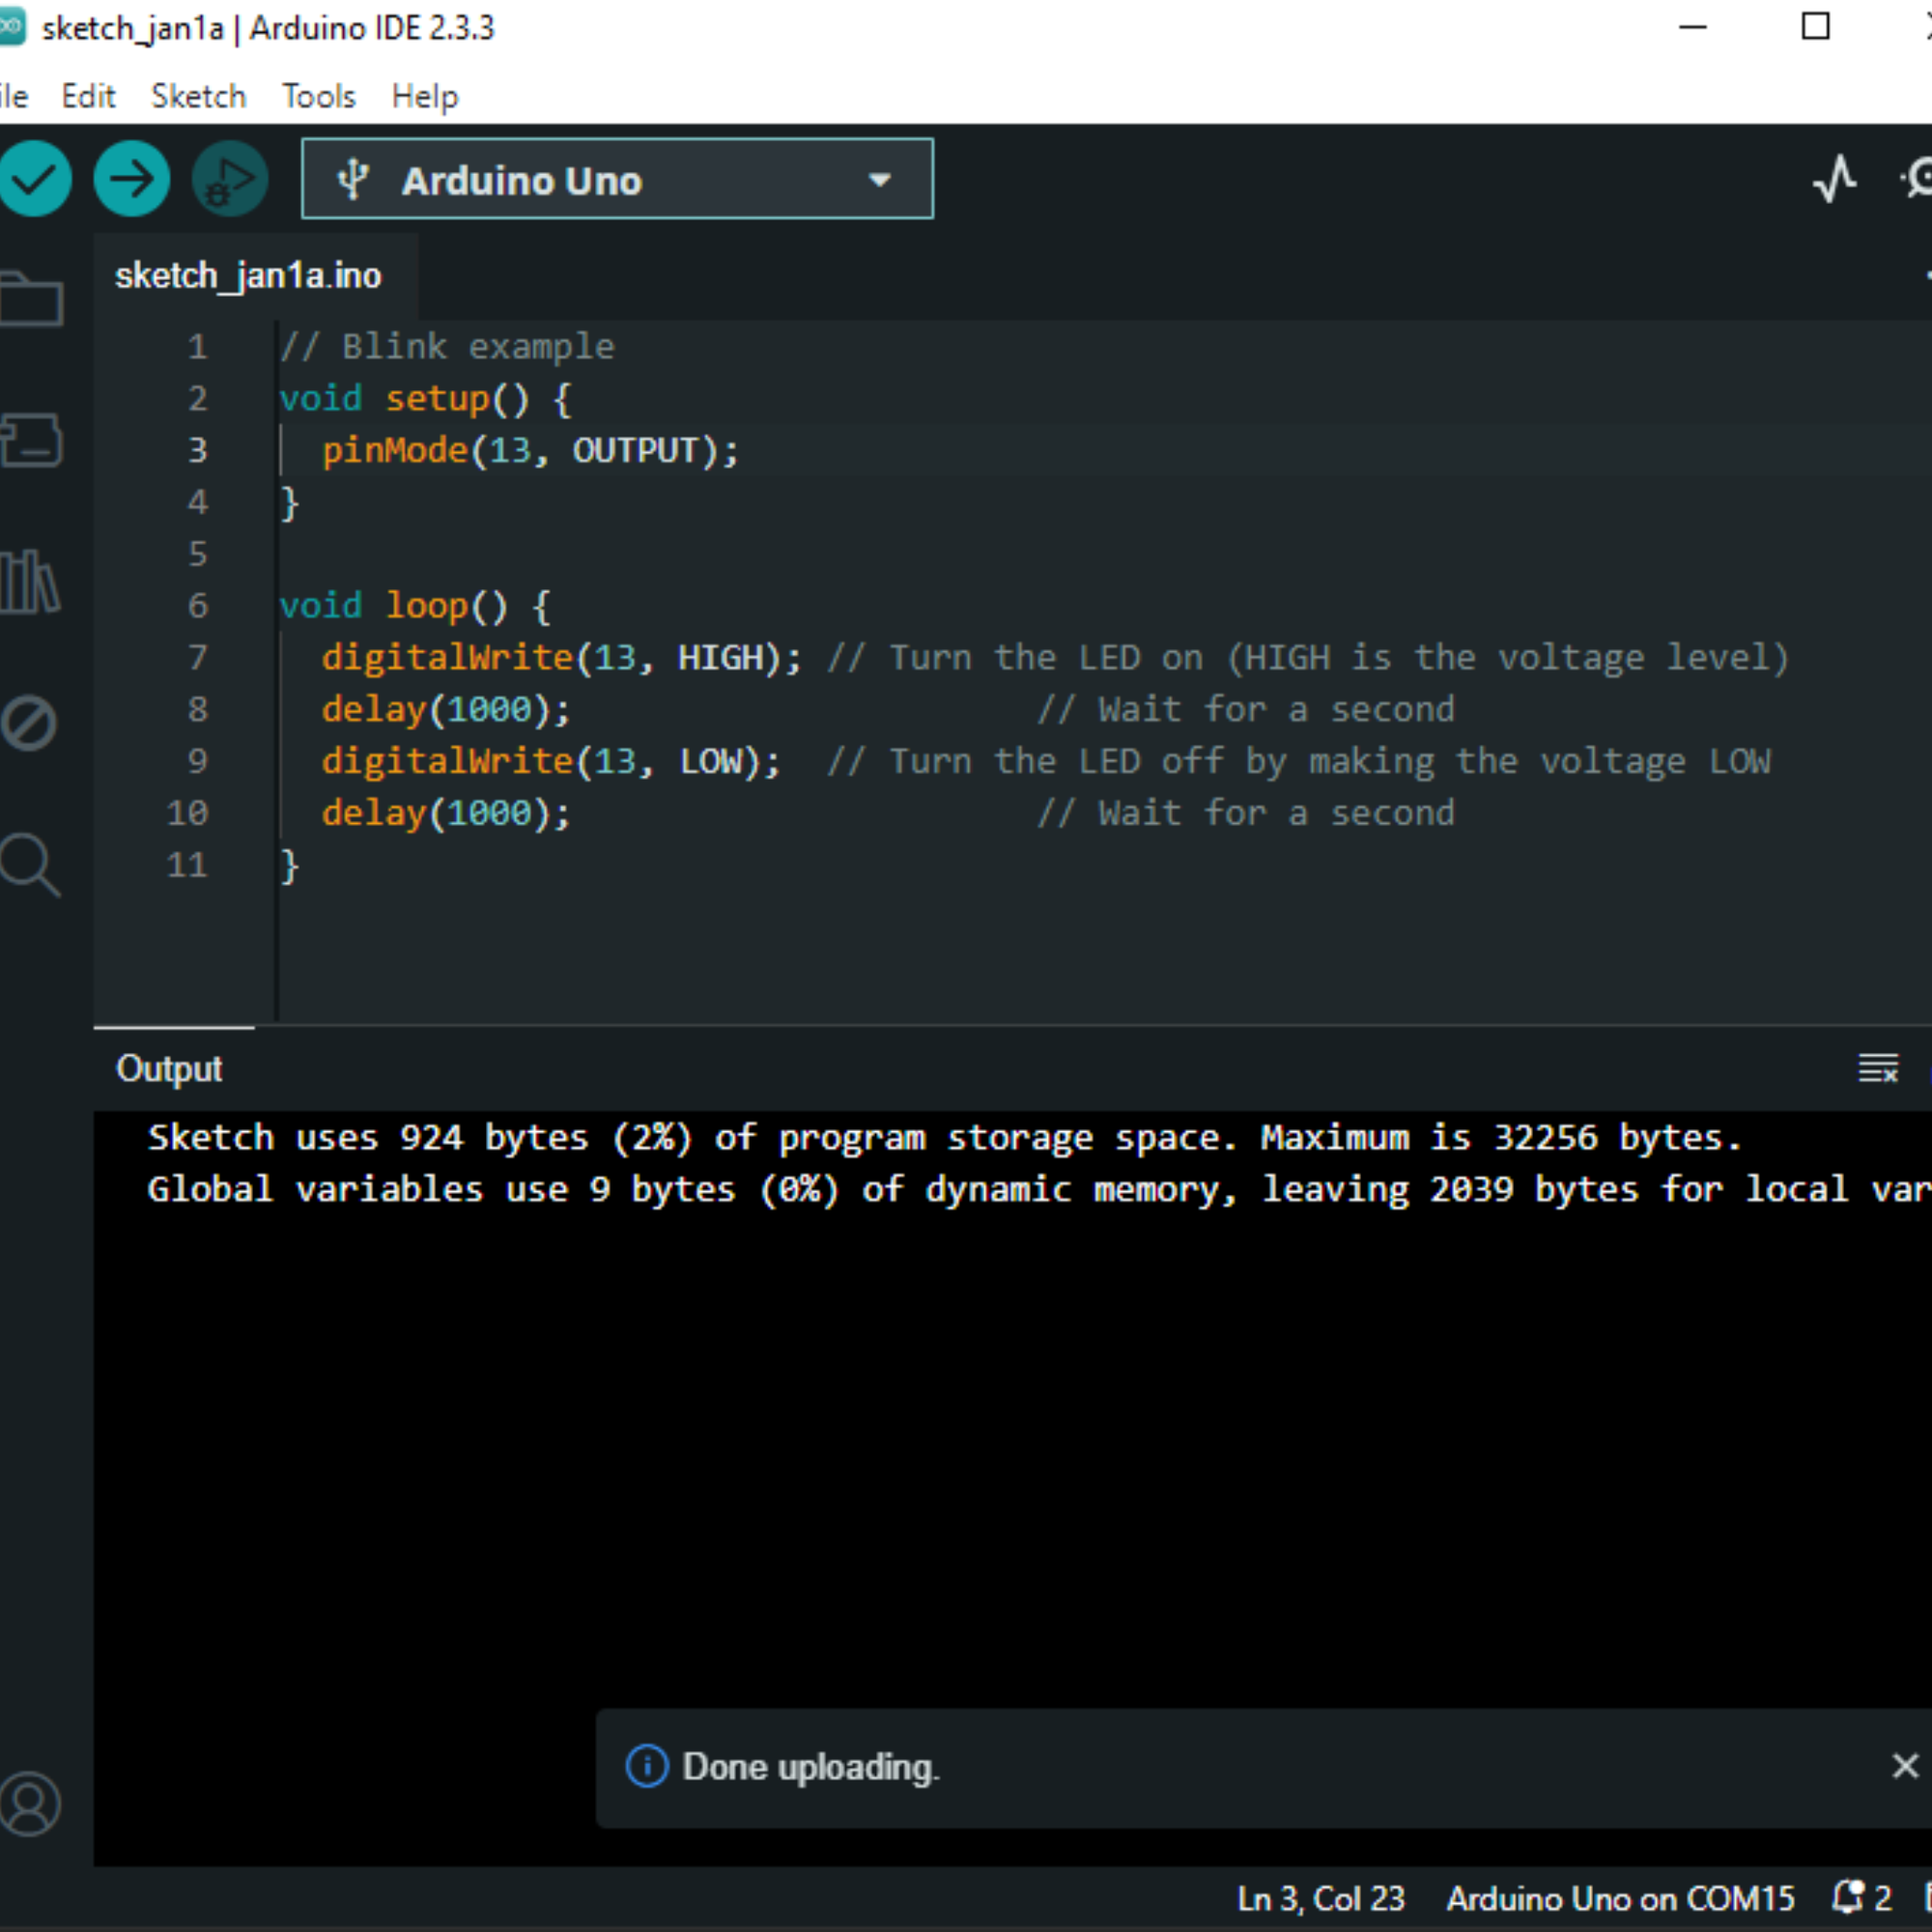Click the delay(1000) on line 8
The width and height of the screenshot is (1932, 1932).
click(446, 710)
